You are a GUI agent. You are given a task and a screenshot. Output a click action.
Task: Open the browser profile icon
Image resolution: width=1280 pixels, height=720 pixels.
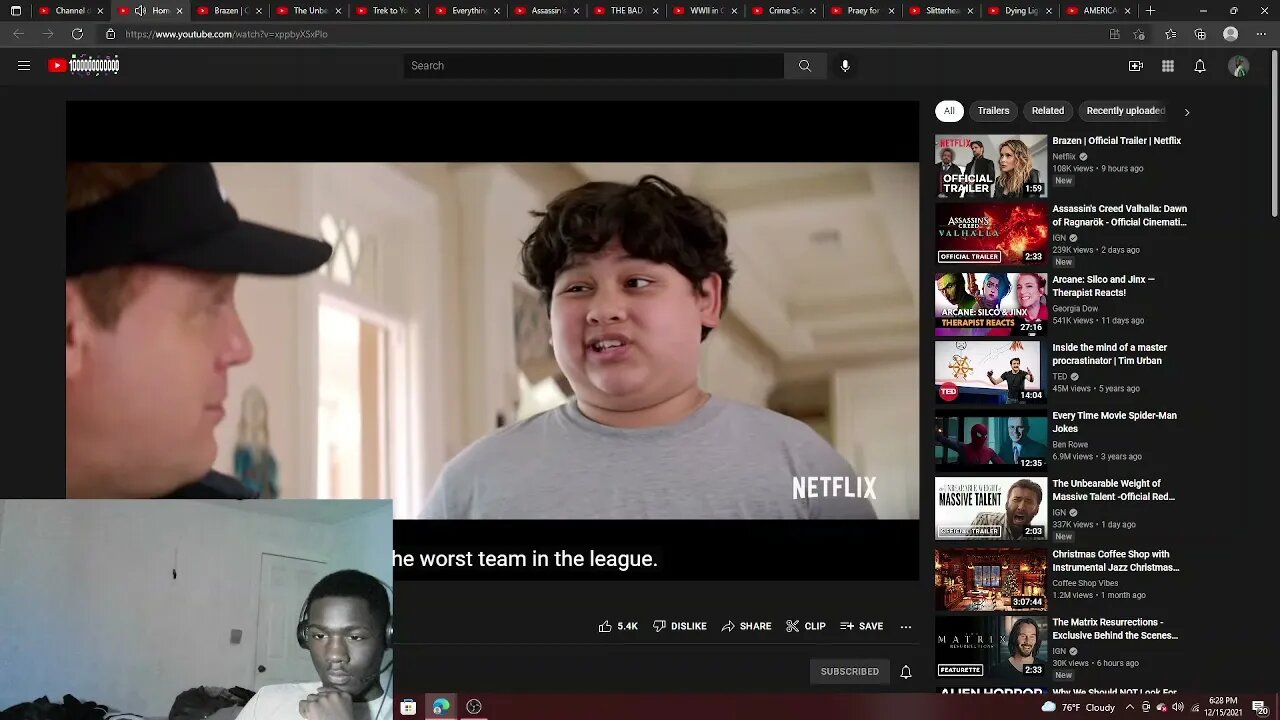tap(1231, 34)
